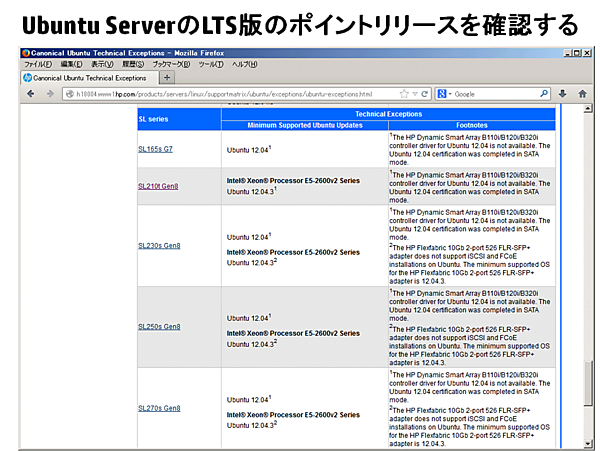Open the Downloads arrow icon
Image resolution: width=600 pixels, height=451 pixels.
564,93
